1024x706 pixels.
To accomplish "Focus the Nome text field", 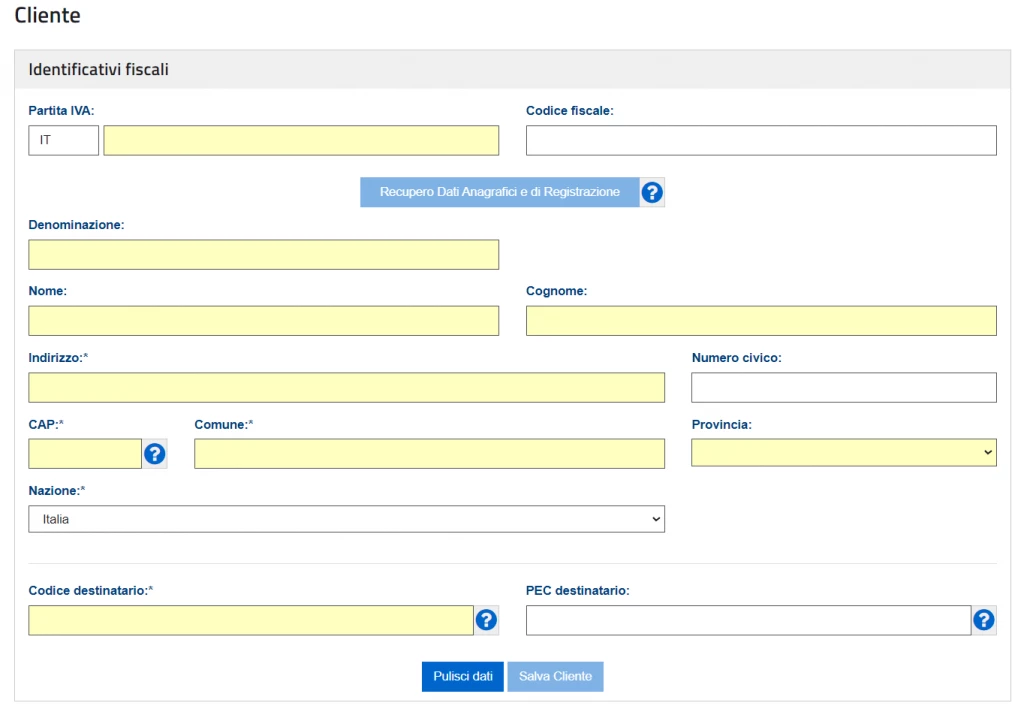I will tap(263, 321).
